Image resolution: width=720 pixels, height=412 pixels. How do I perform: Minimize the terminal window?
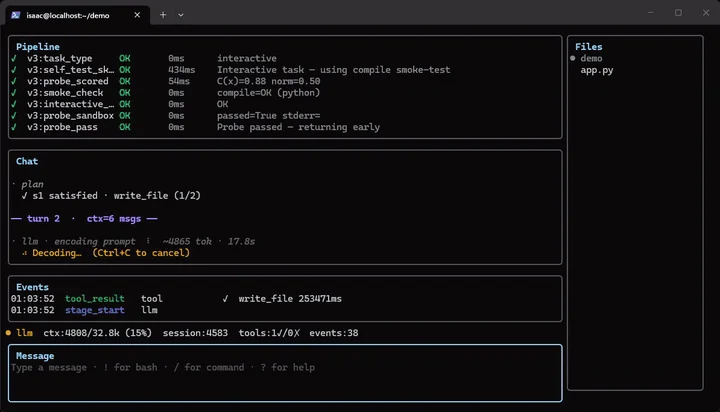(651, 13)
